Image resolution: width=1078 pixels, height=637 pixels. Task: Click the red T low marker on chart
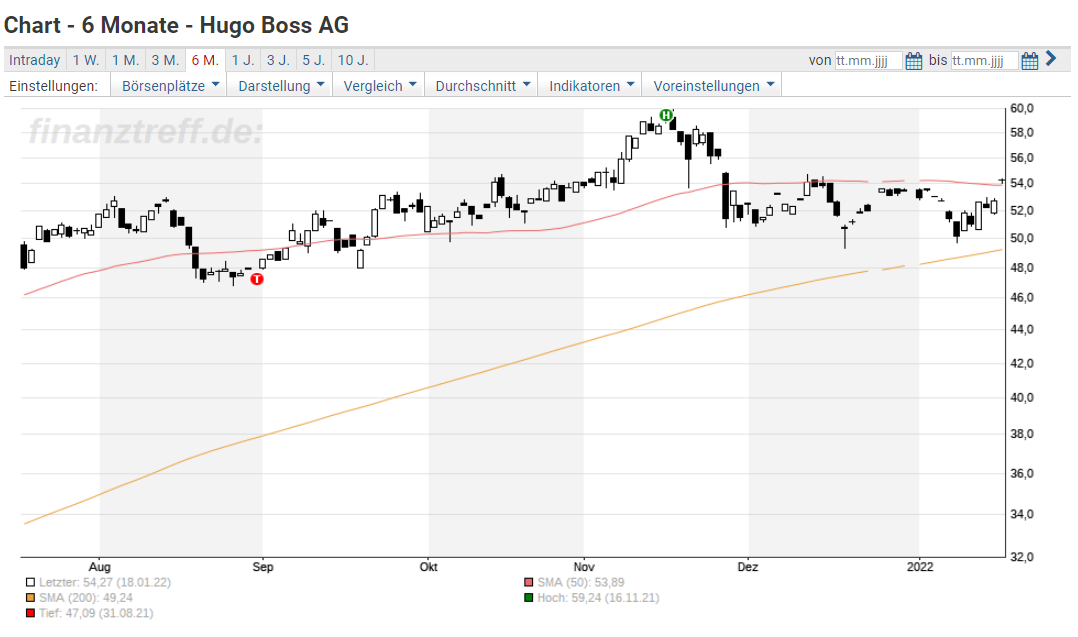tap(257, 279)
